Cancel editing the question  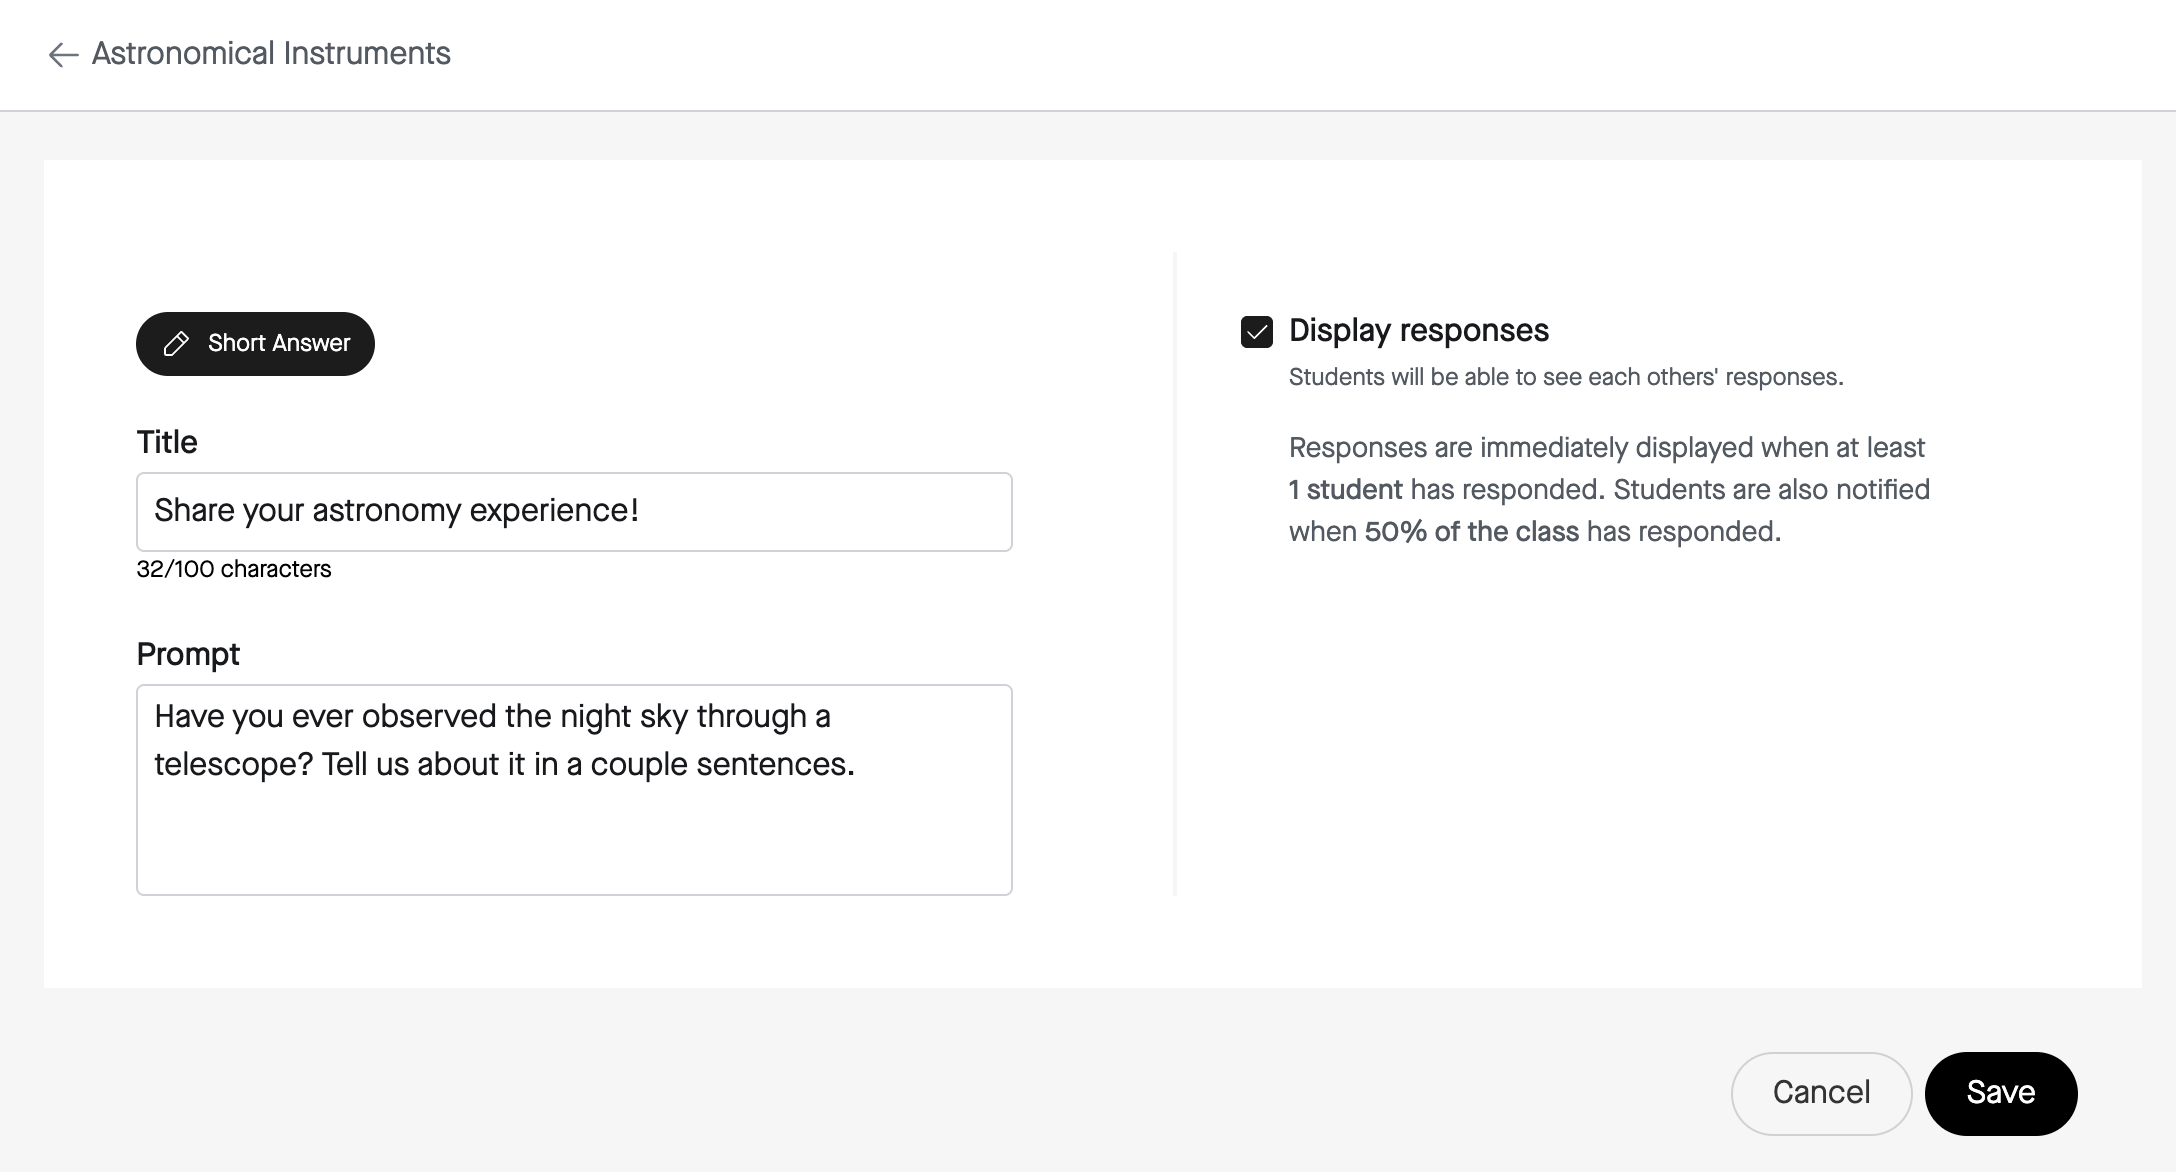point(1821,1093)
